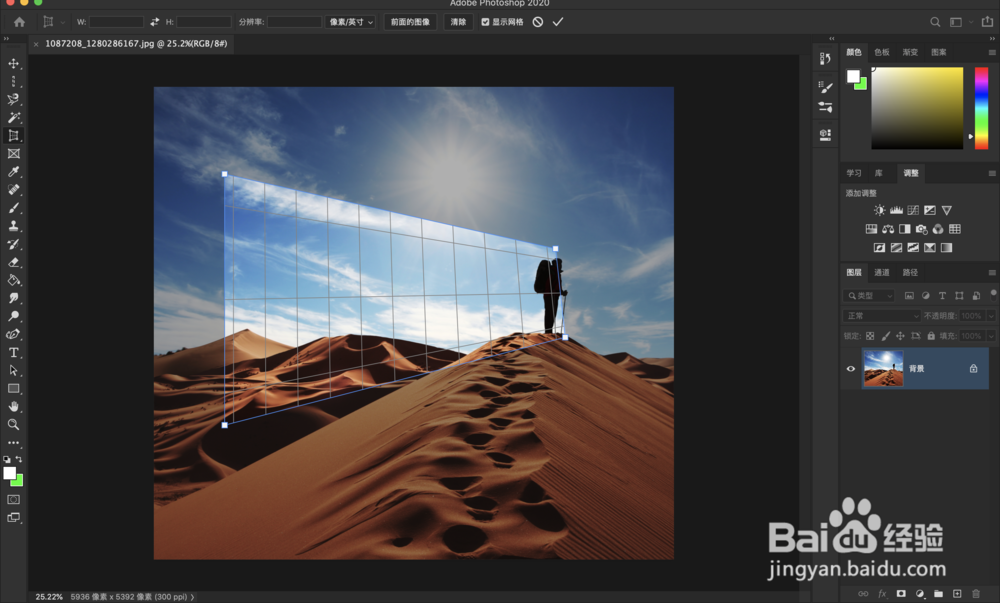Toggle the 显示网格 checkbox
1000x603 pixels.
click(485, 22)
